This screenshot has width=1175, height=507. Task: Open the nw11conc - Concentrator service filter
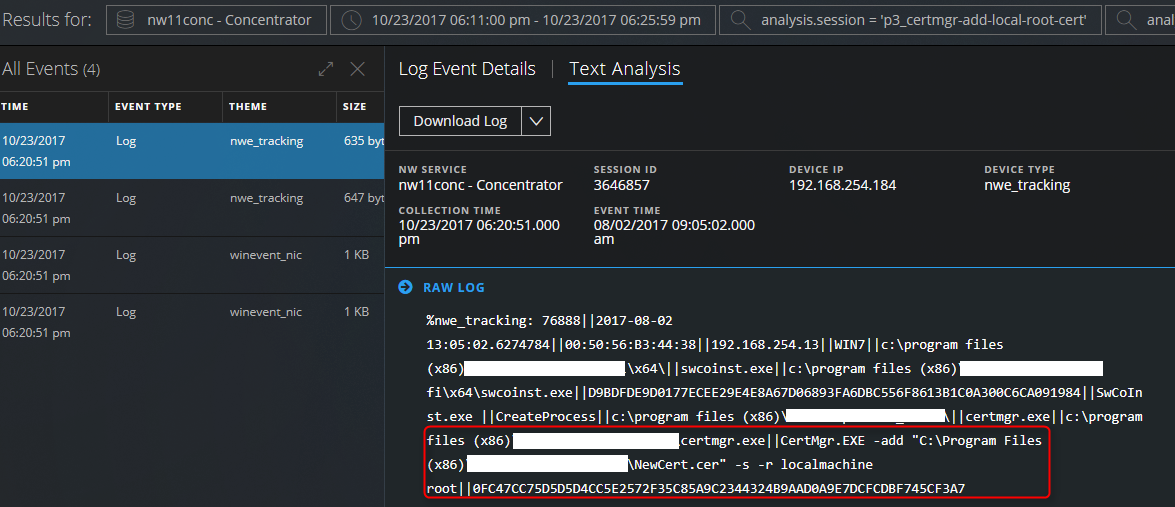pos(217,20)
